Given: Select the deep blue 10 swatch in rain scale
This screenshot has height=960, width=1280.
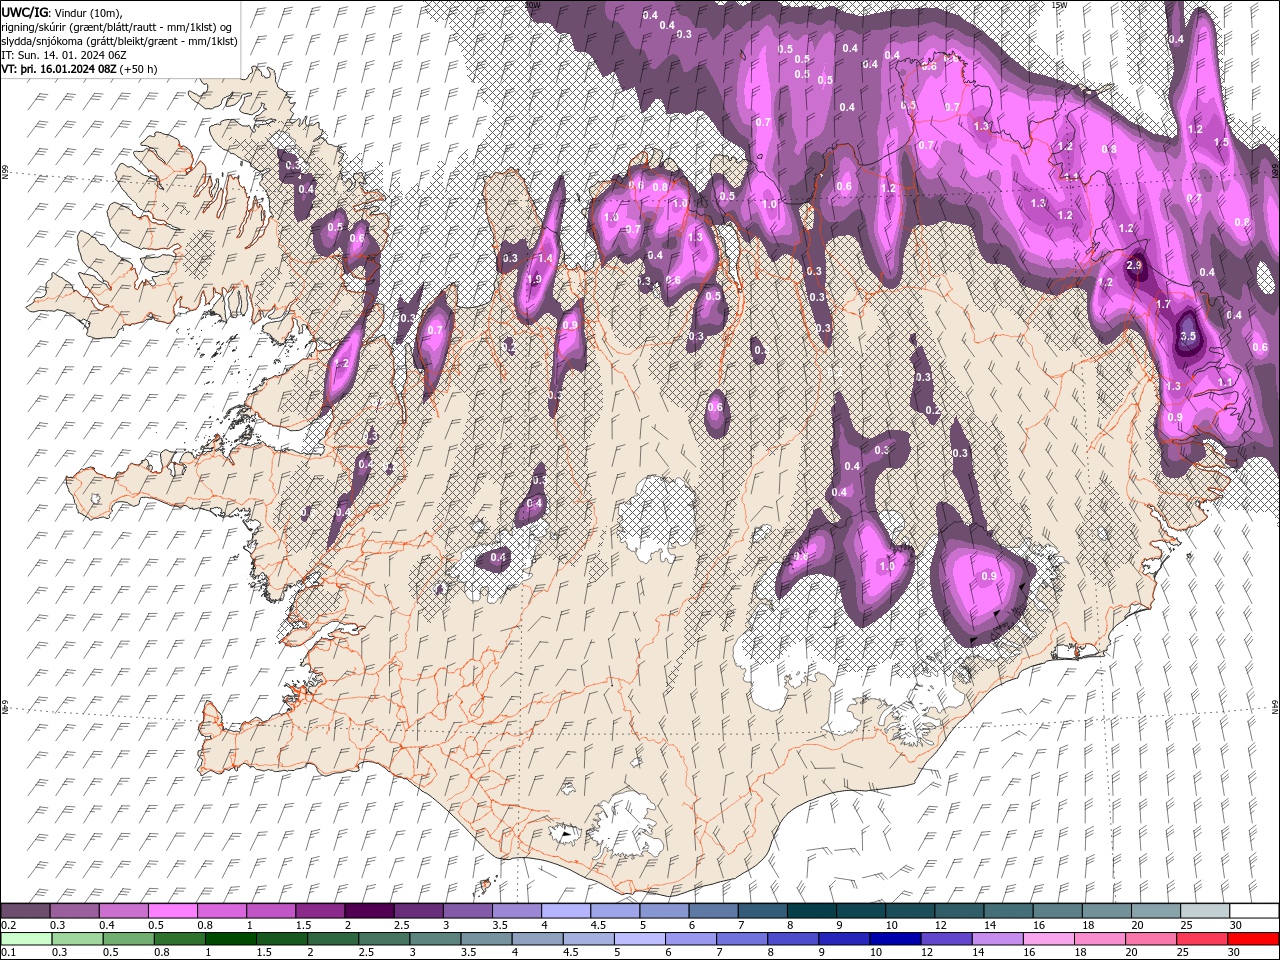Looking at the screenshot, I should [x=895, y=939].
